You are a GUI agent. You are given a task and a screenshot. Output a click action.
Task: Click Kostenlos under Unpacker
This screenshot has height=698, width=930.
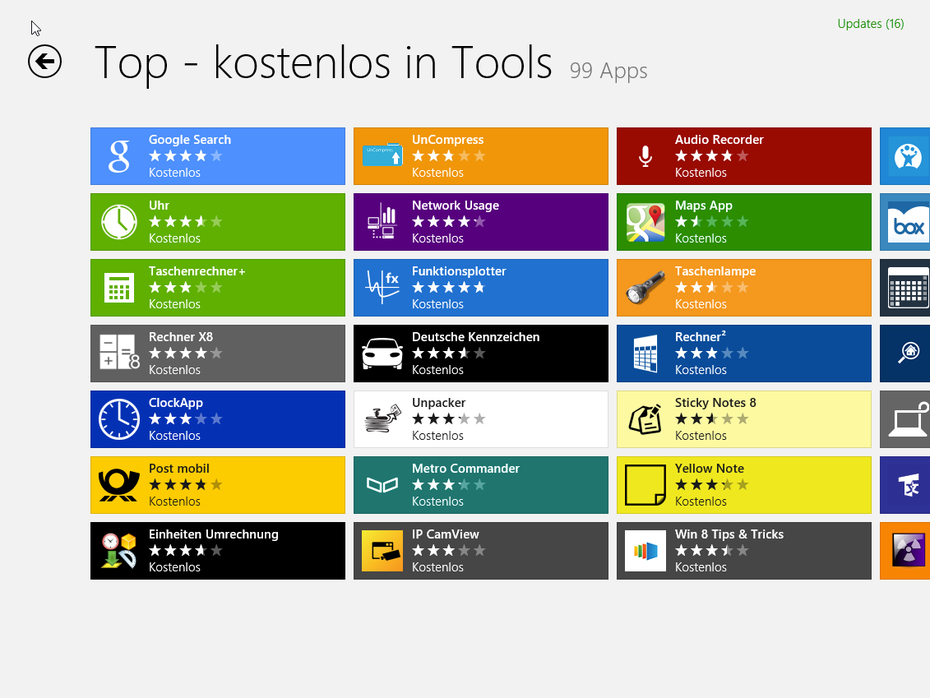[438, 436]
